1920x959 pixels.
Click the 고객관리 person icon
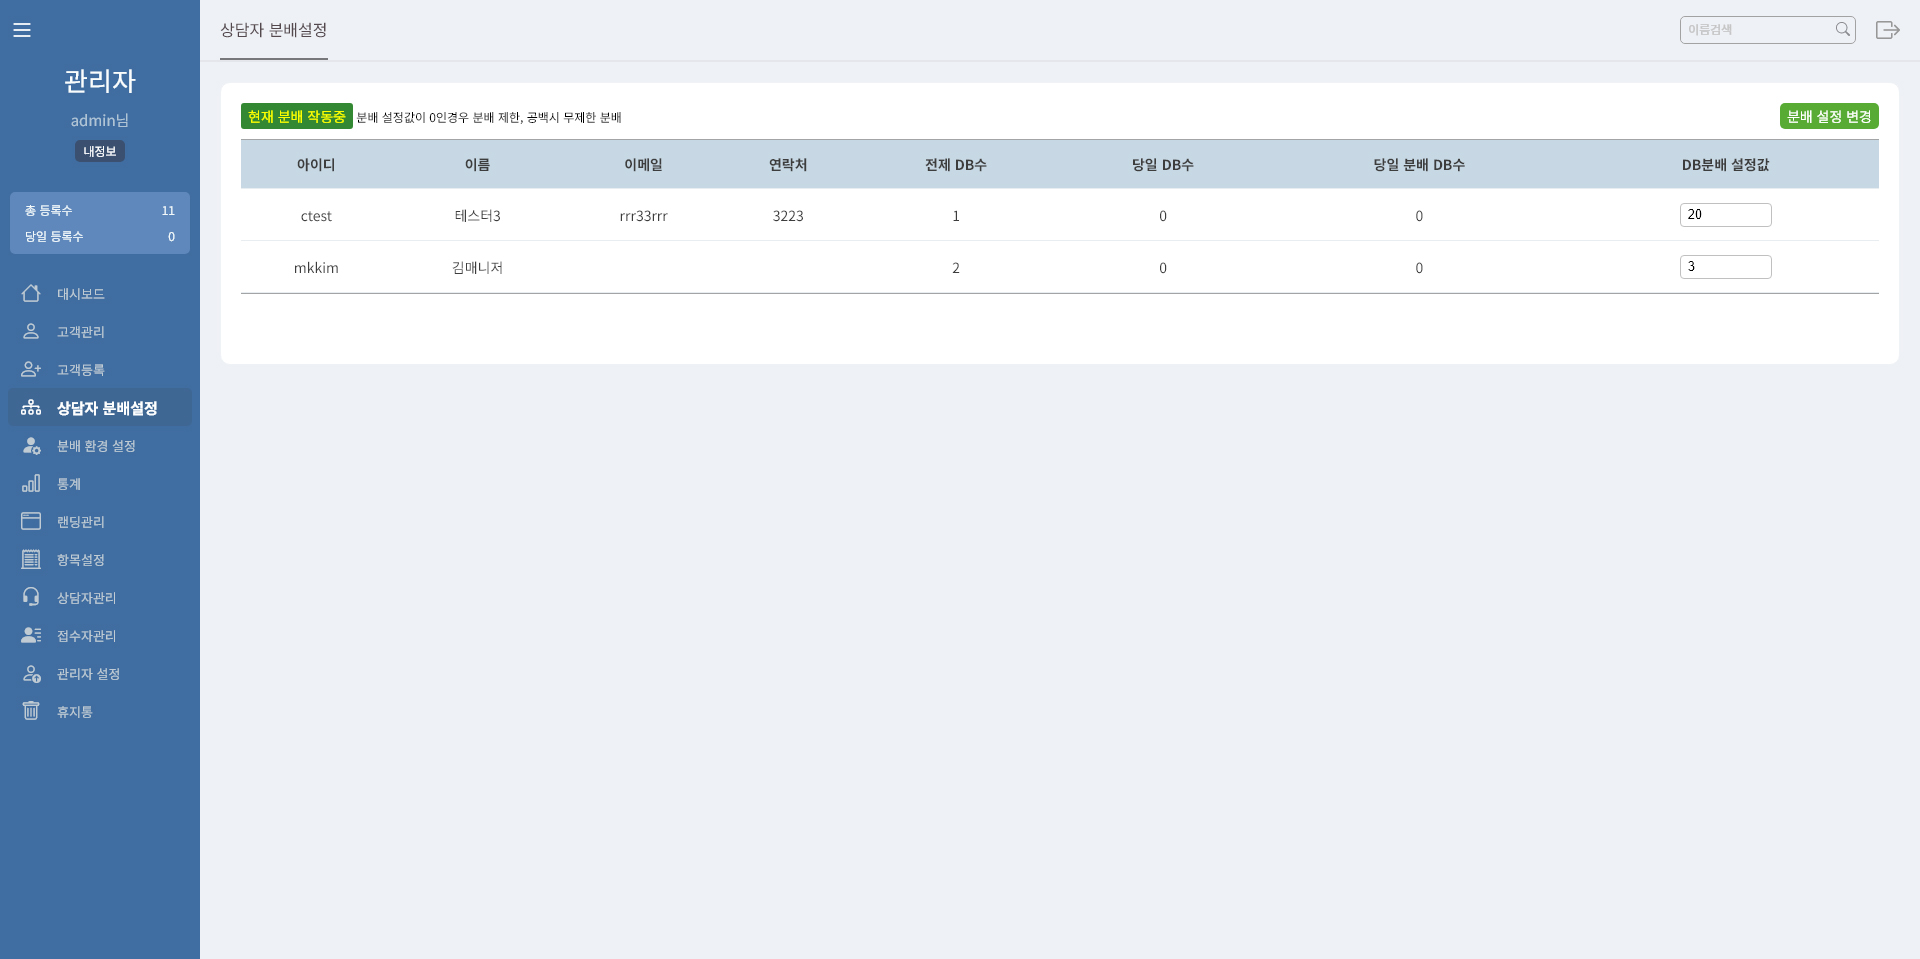(x=31, y=331)
